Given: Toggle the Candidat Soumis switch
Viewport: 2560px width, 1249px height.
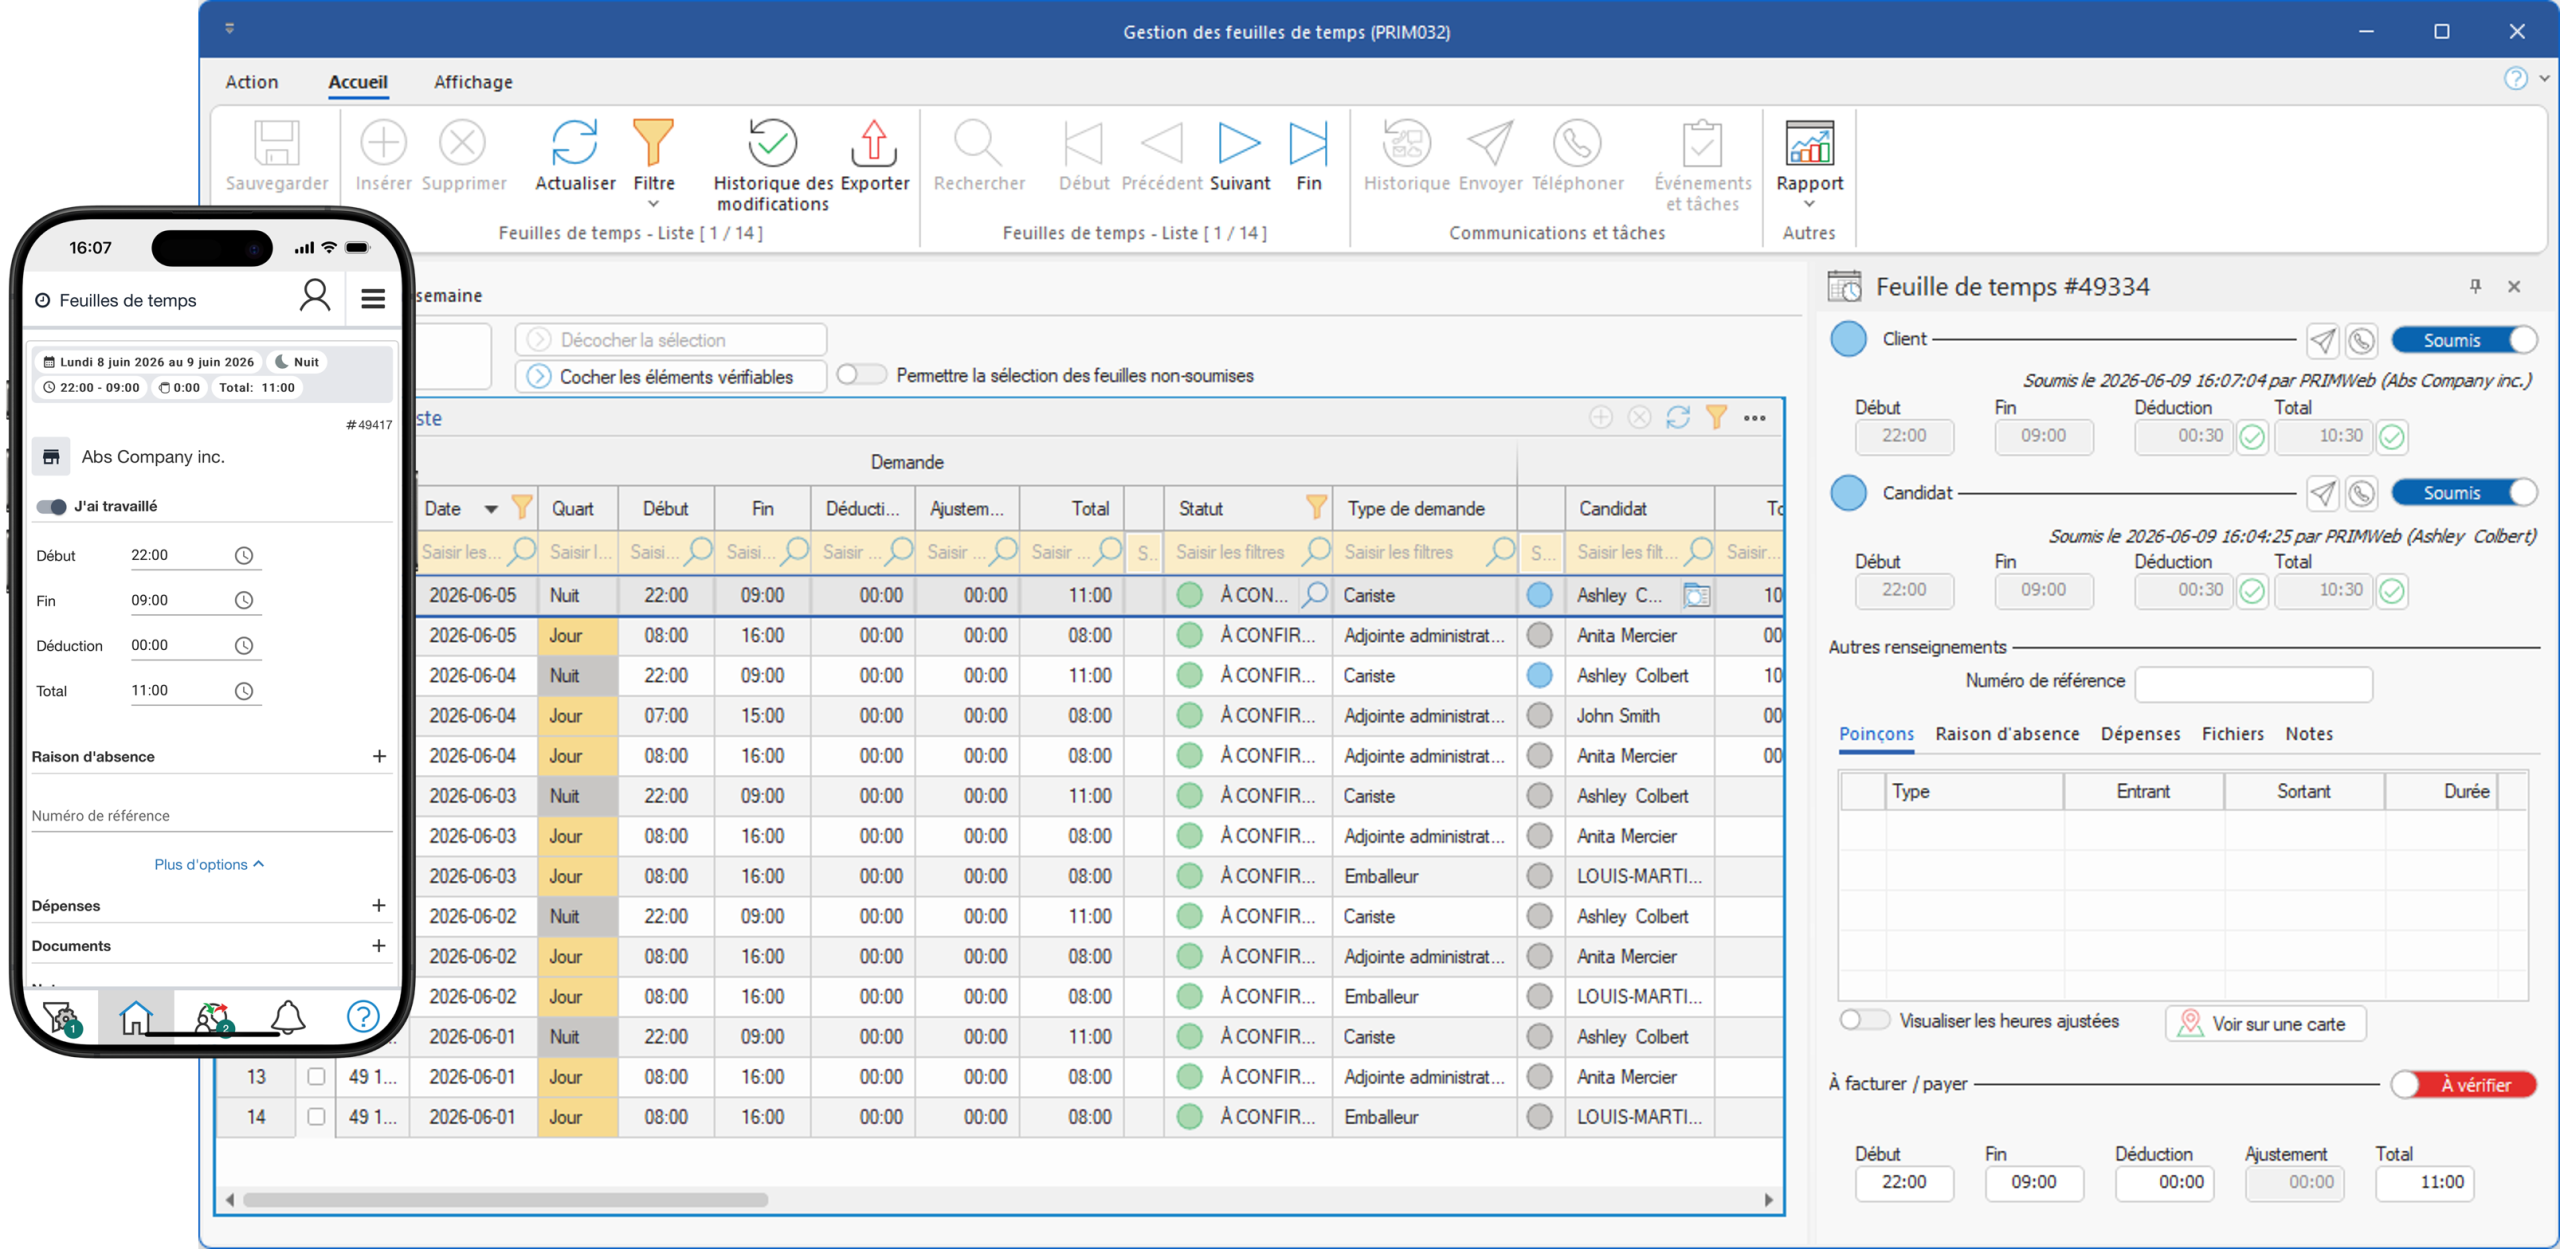Looking at the screenshot, I should (2464, 493).
